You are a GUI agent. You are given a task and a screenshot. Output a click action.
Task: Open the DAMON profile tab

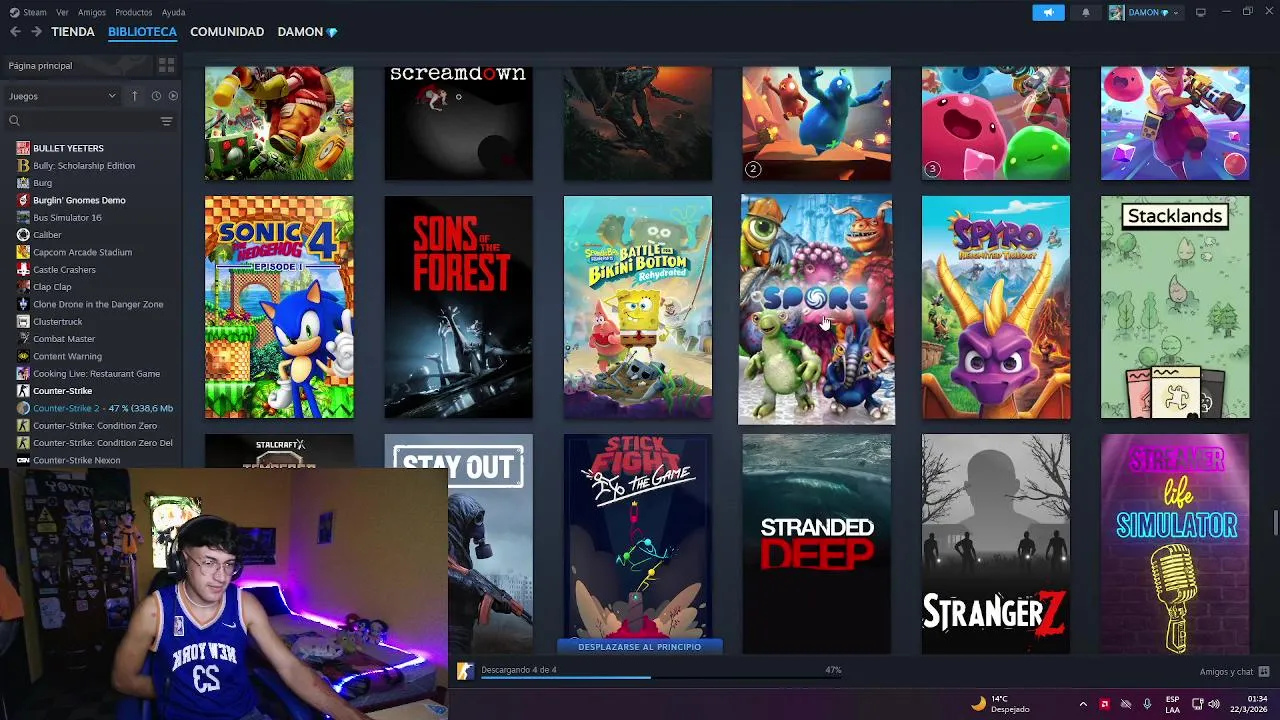click(307, 32)
